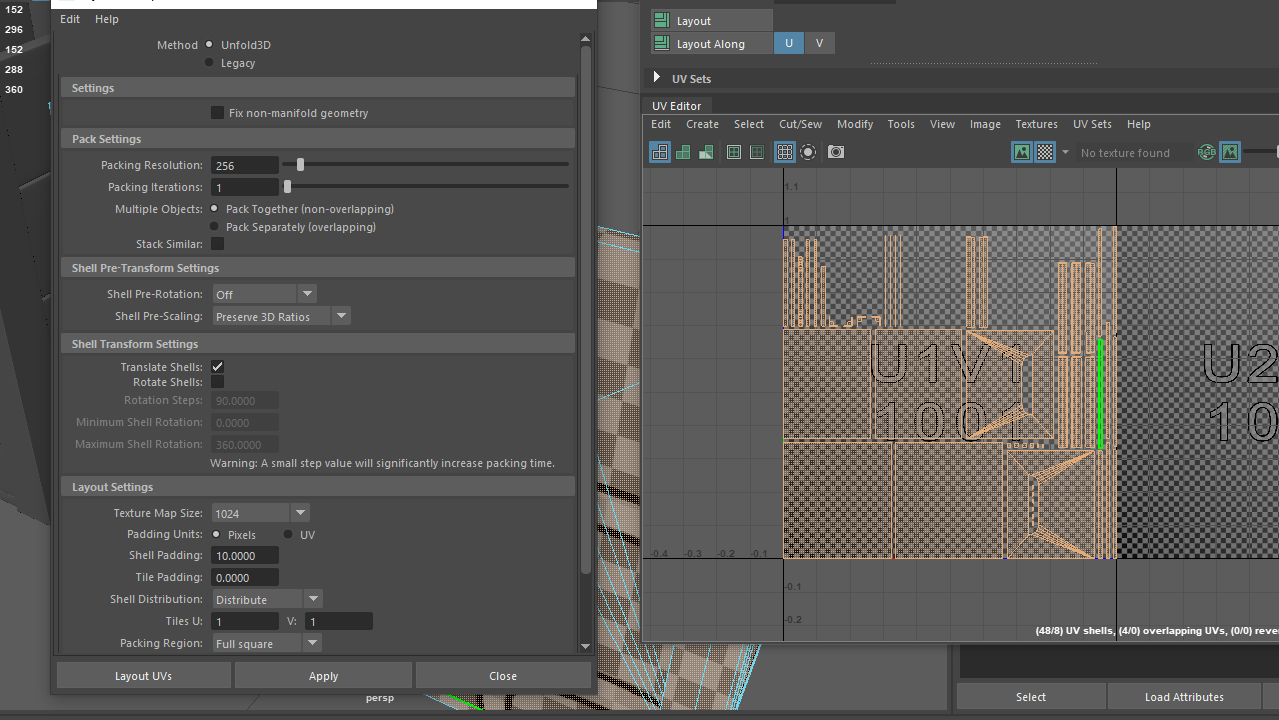The height and width of the screenshot is (720, 1279).
Task: Select Legacy method radio button
Action: 209,63
